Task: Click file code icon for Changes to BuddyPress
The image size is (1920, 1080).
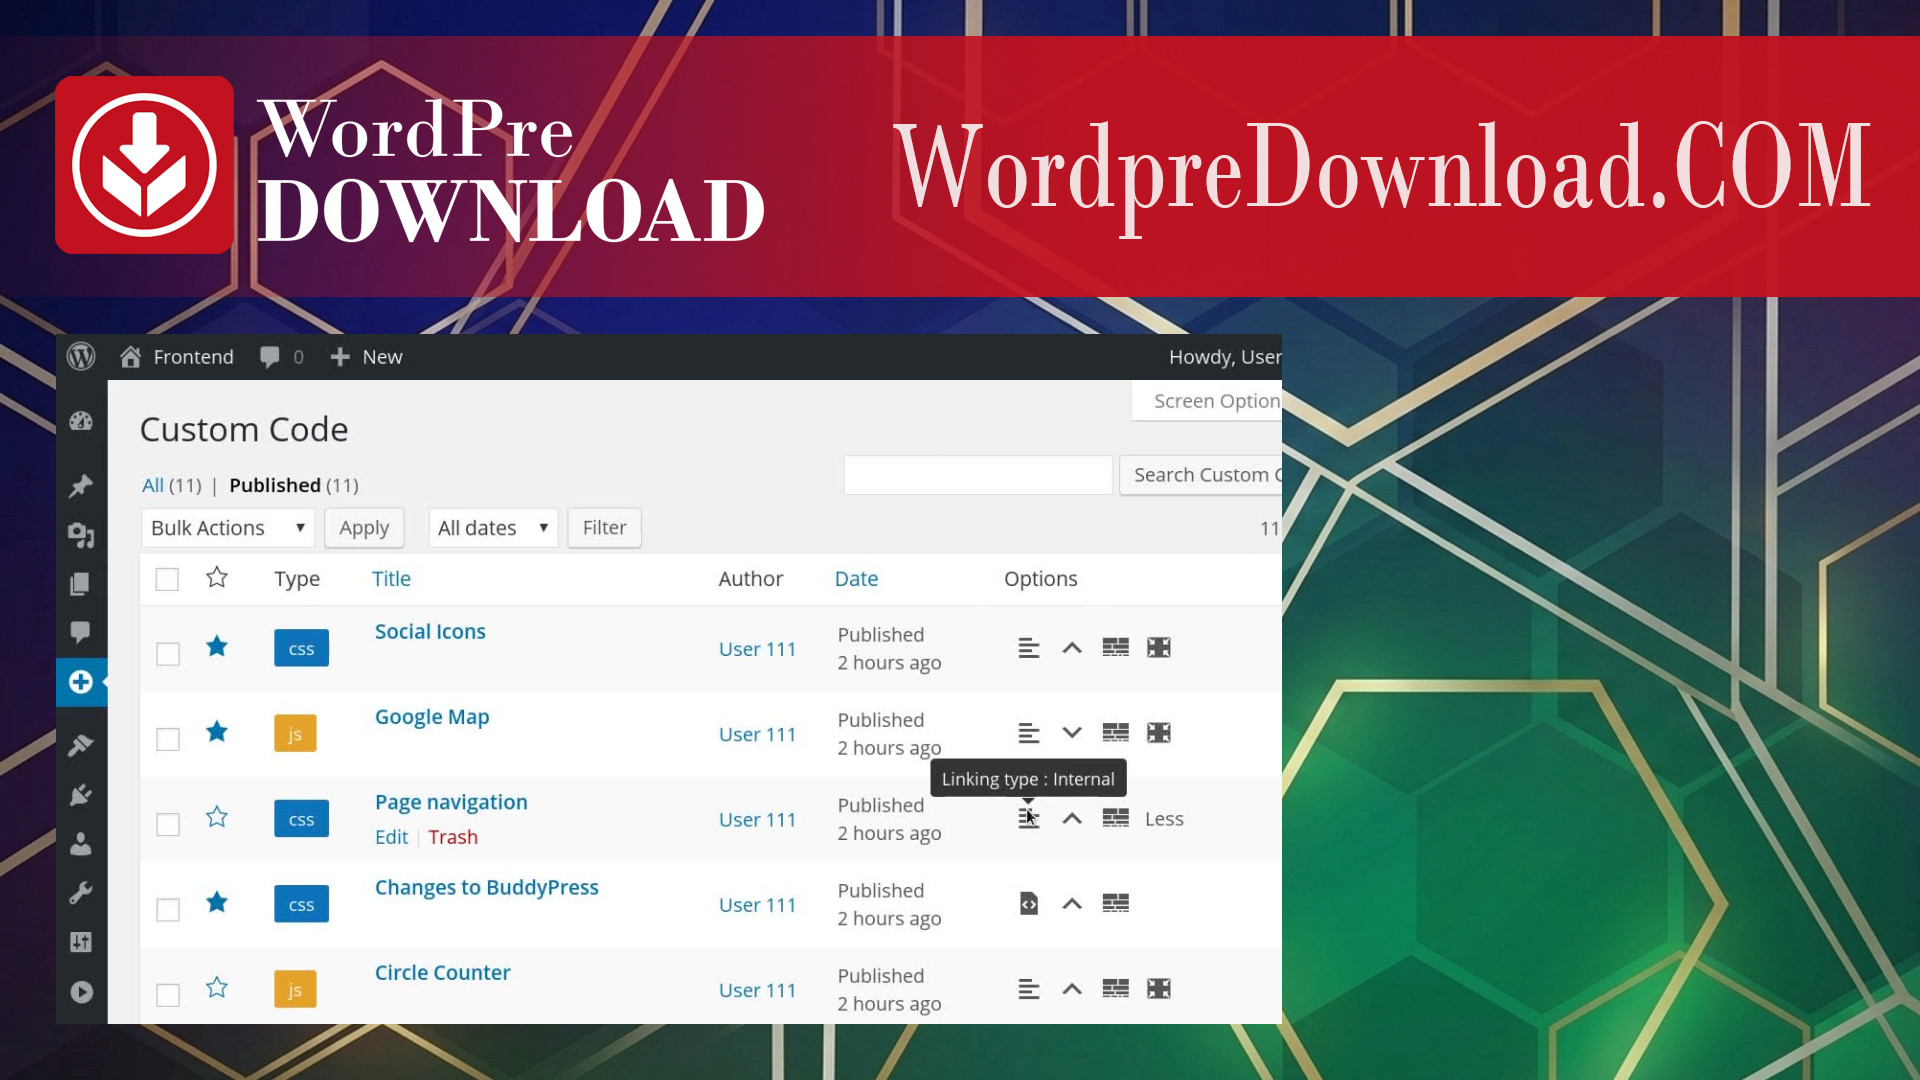Action: [1029, 904]
